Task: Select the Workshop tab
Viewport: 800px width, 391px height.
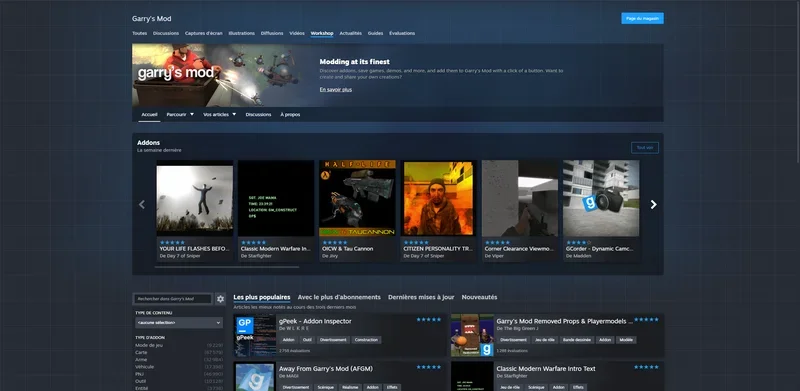Action: [x=322, y=33]
